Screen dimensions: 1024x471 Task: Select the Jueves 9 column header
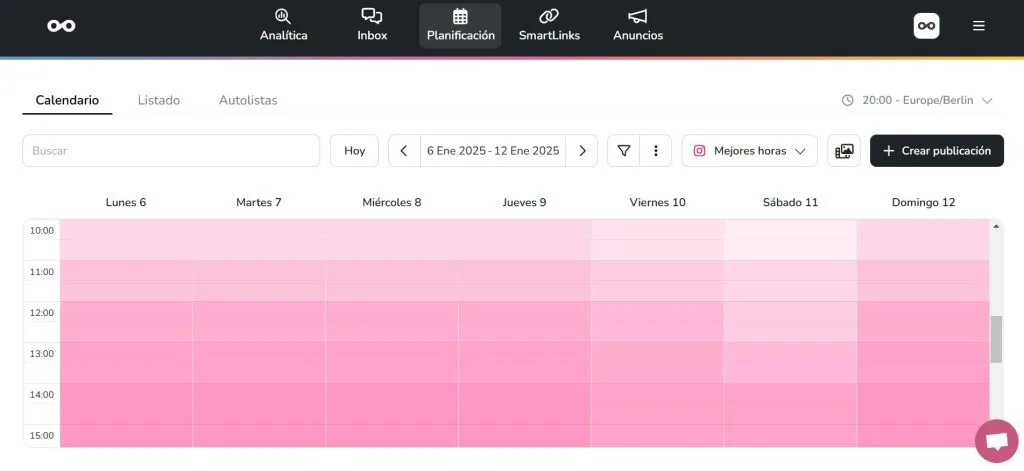pos(524,202)
